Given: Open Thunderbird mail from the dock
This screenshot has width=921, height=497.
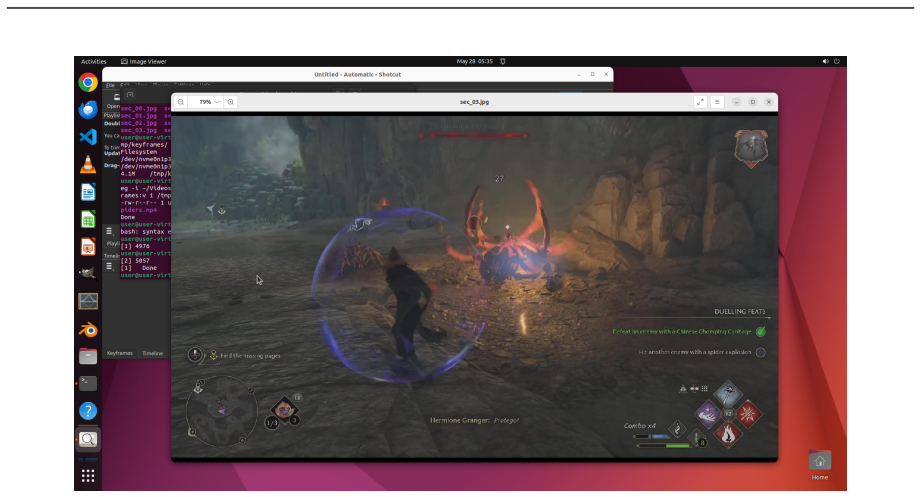Looking at the screenshot, I should tap(88, 110).
